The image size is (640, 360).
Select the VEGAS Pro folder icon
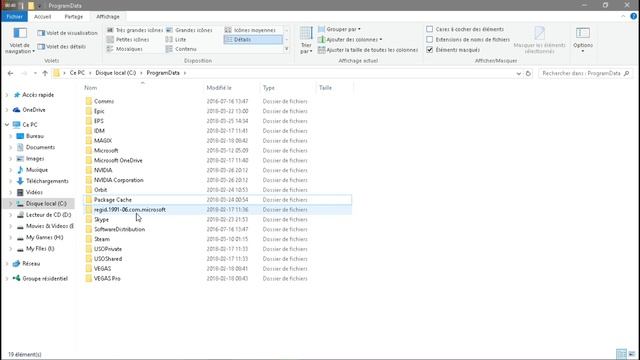click(x=89, y=278)
